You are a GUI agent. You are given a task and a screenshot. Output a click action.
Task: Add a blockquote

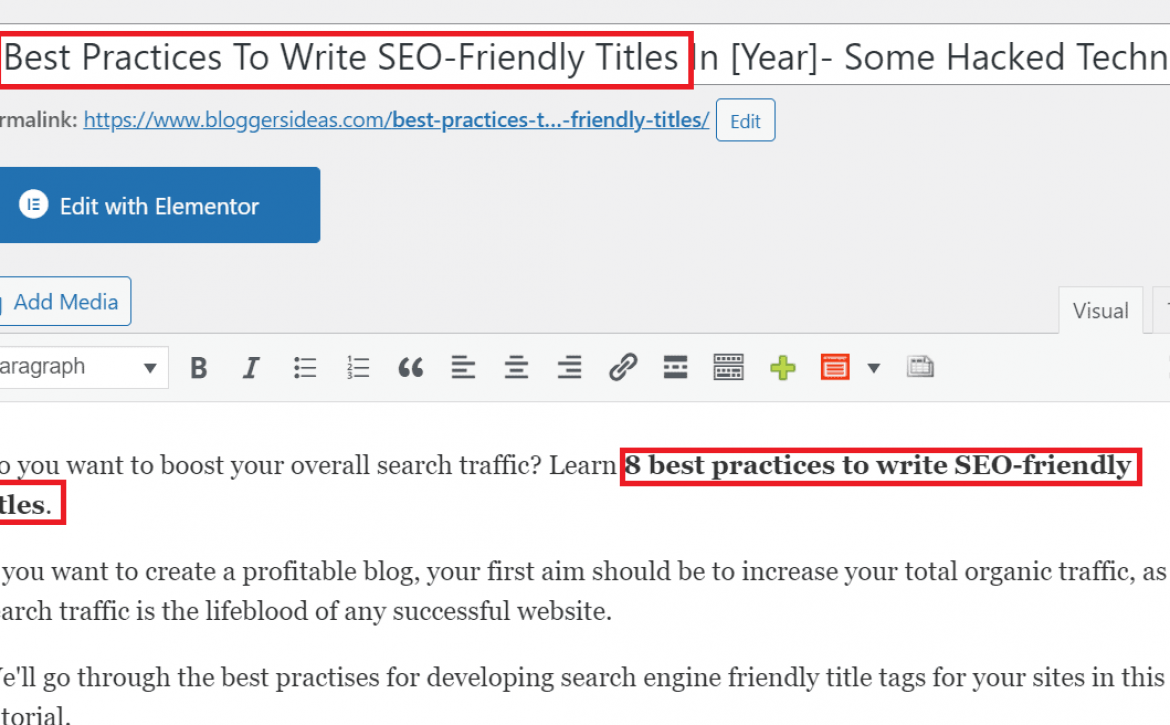tap(410, 368)
